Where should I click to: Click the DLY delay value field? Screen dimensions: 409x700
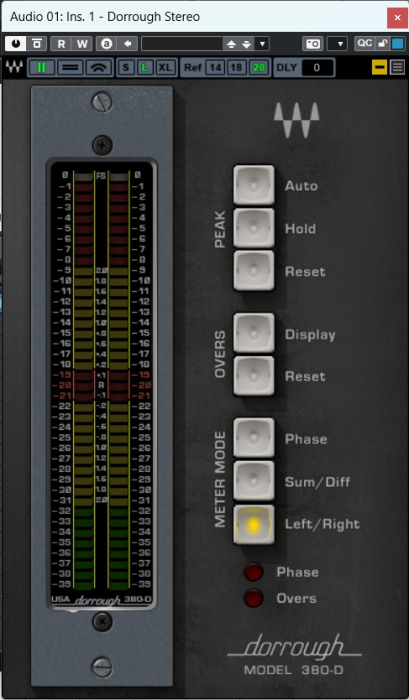pos(317,68)
